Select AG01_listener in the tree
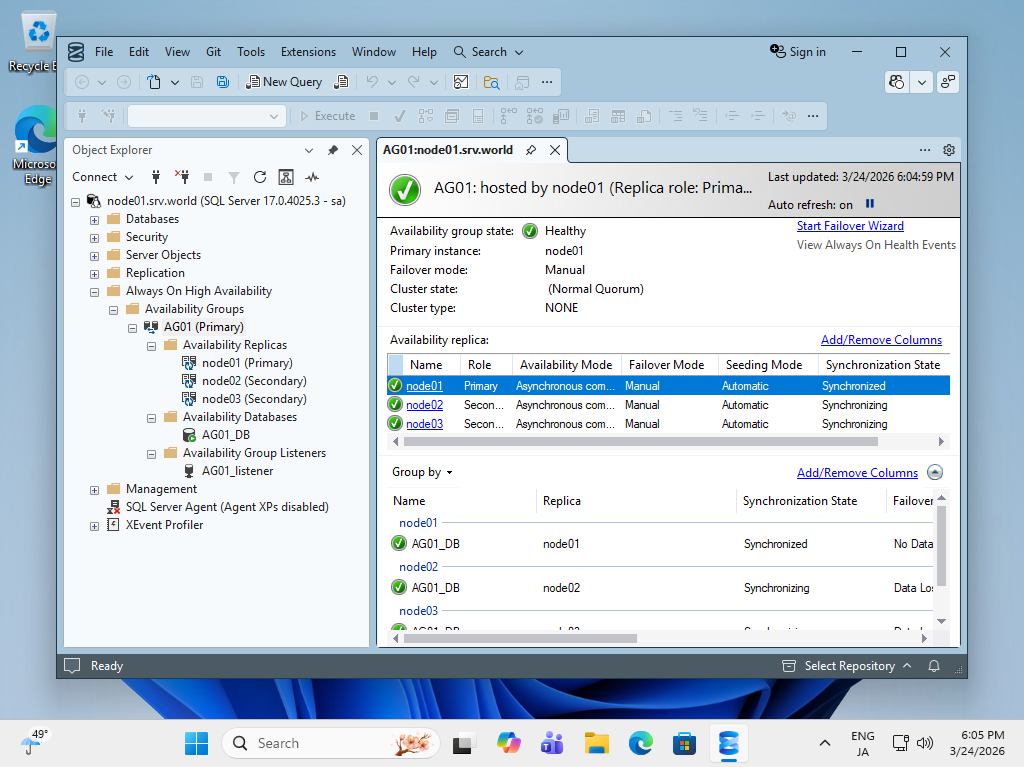1024x767 pixels. point(237,470)
